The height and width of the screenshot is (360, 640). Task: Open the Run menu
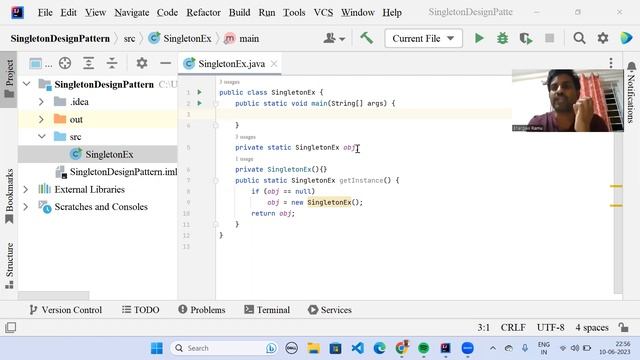[267, 13]
